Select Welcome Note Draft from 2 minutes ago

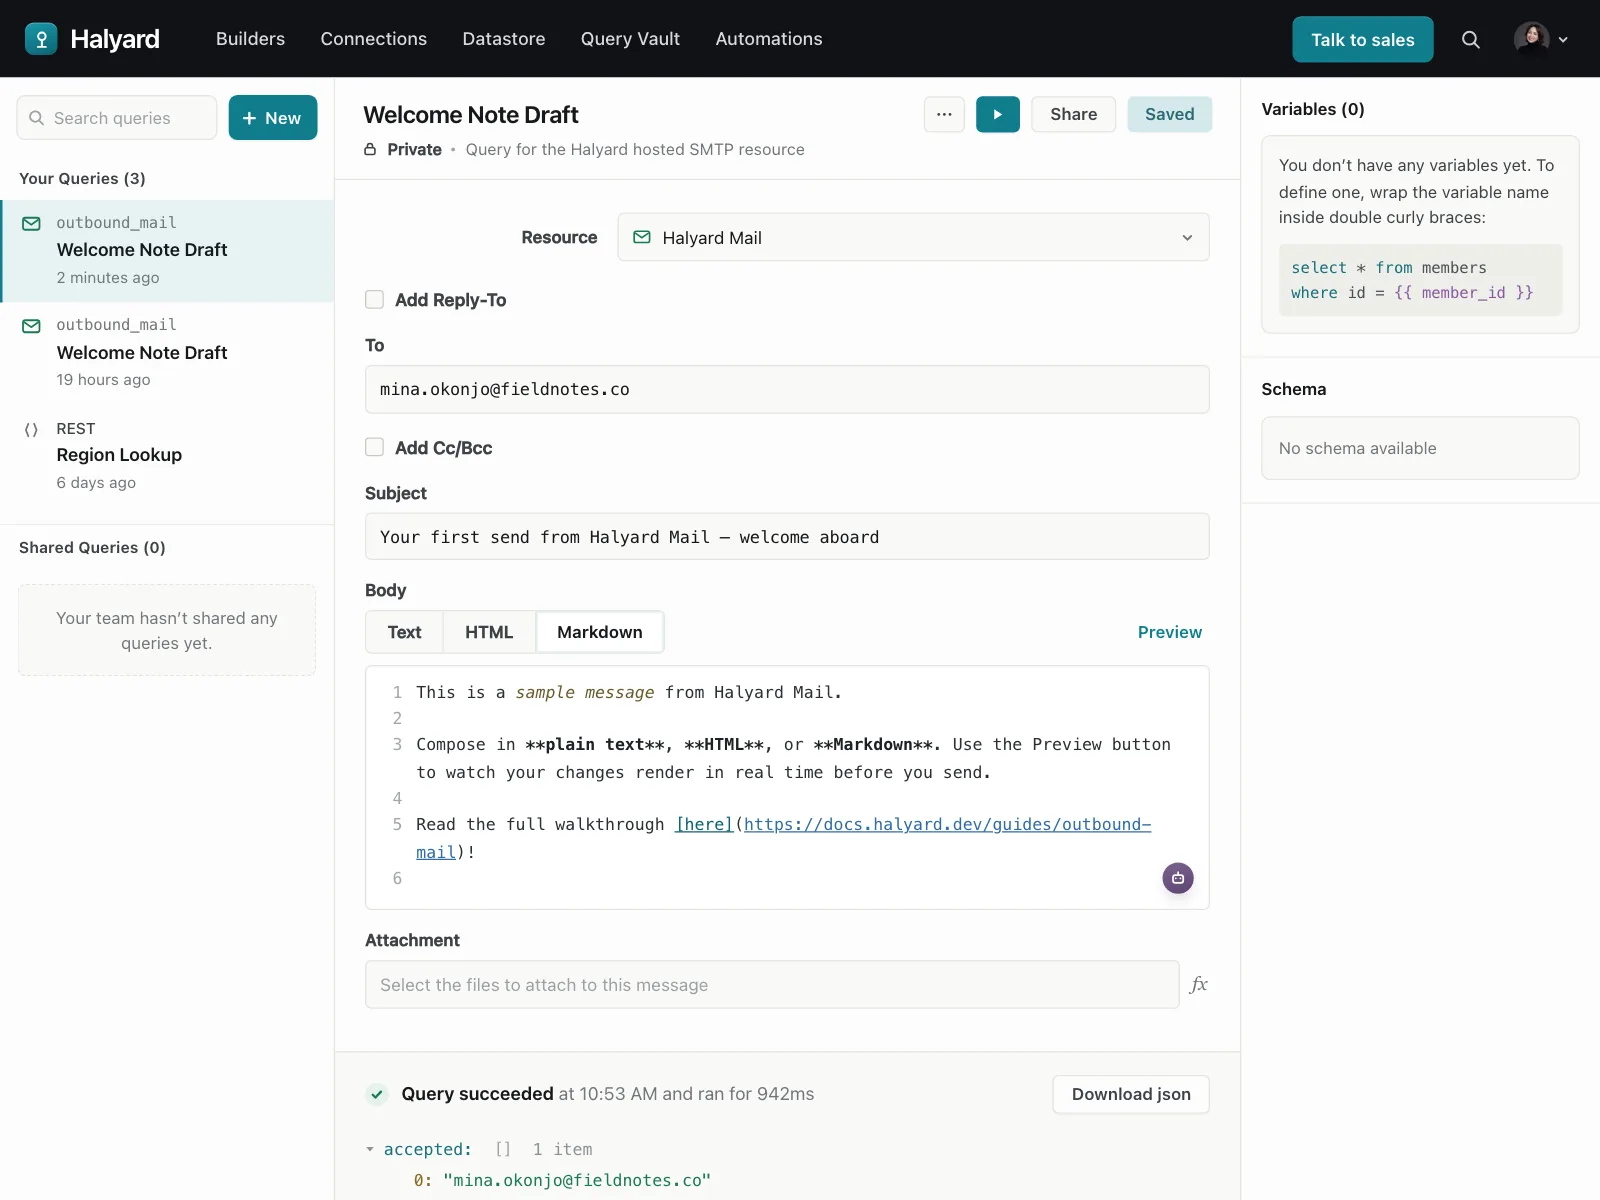pyautogui.click(x=167, y=251)
